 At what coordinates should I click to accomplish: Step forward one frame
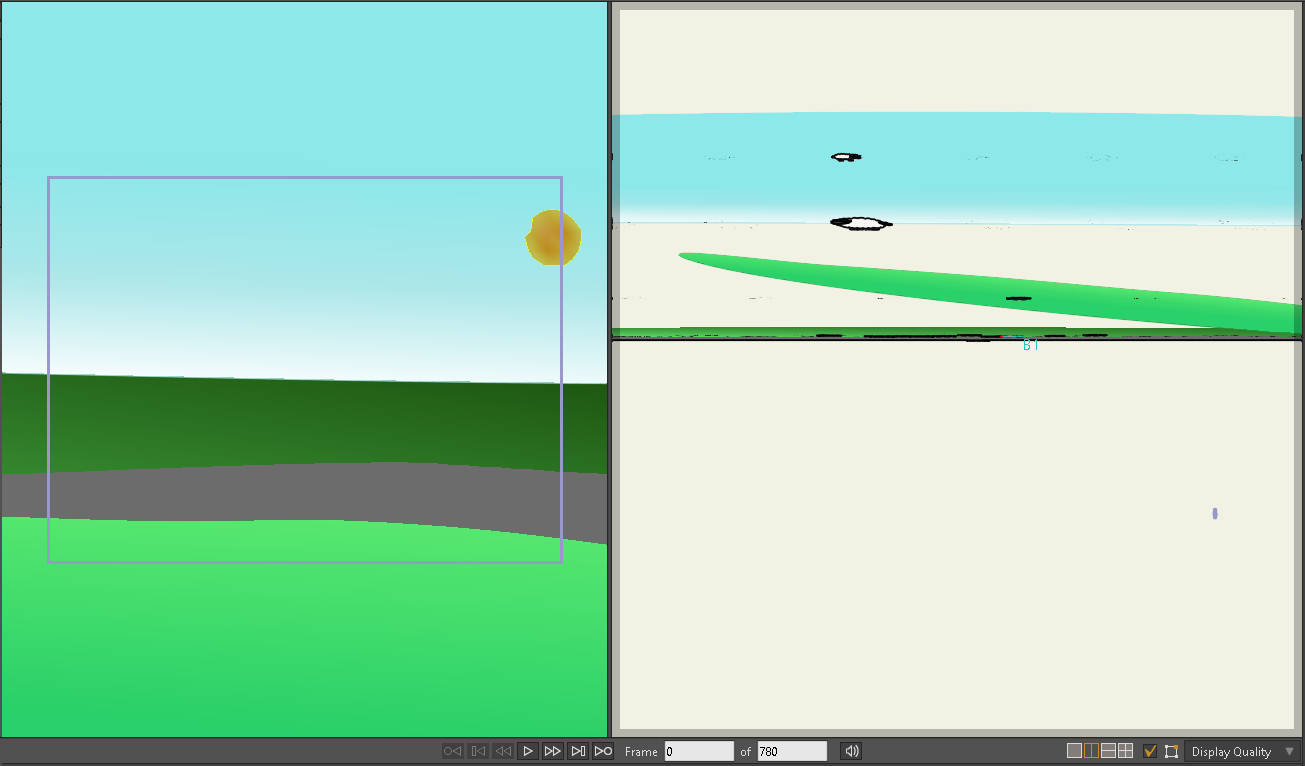point(578,751)
